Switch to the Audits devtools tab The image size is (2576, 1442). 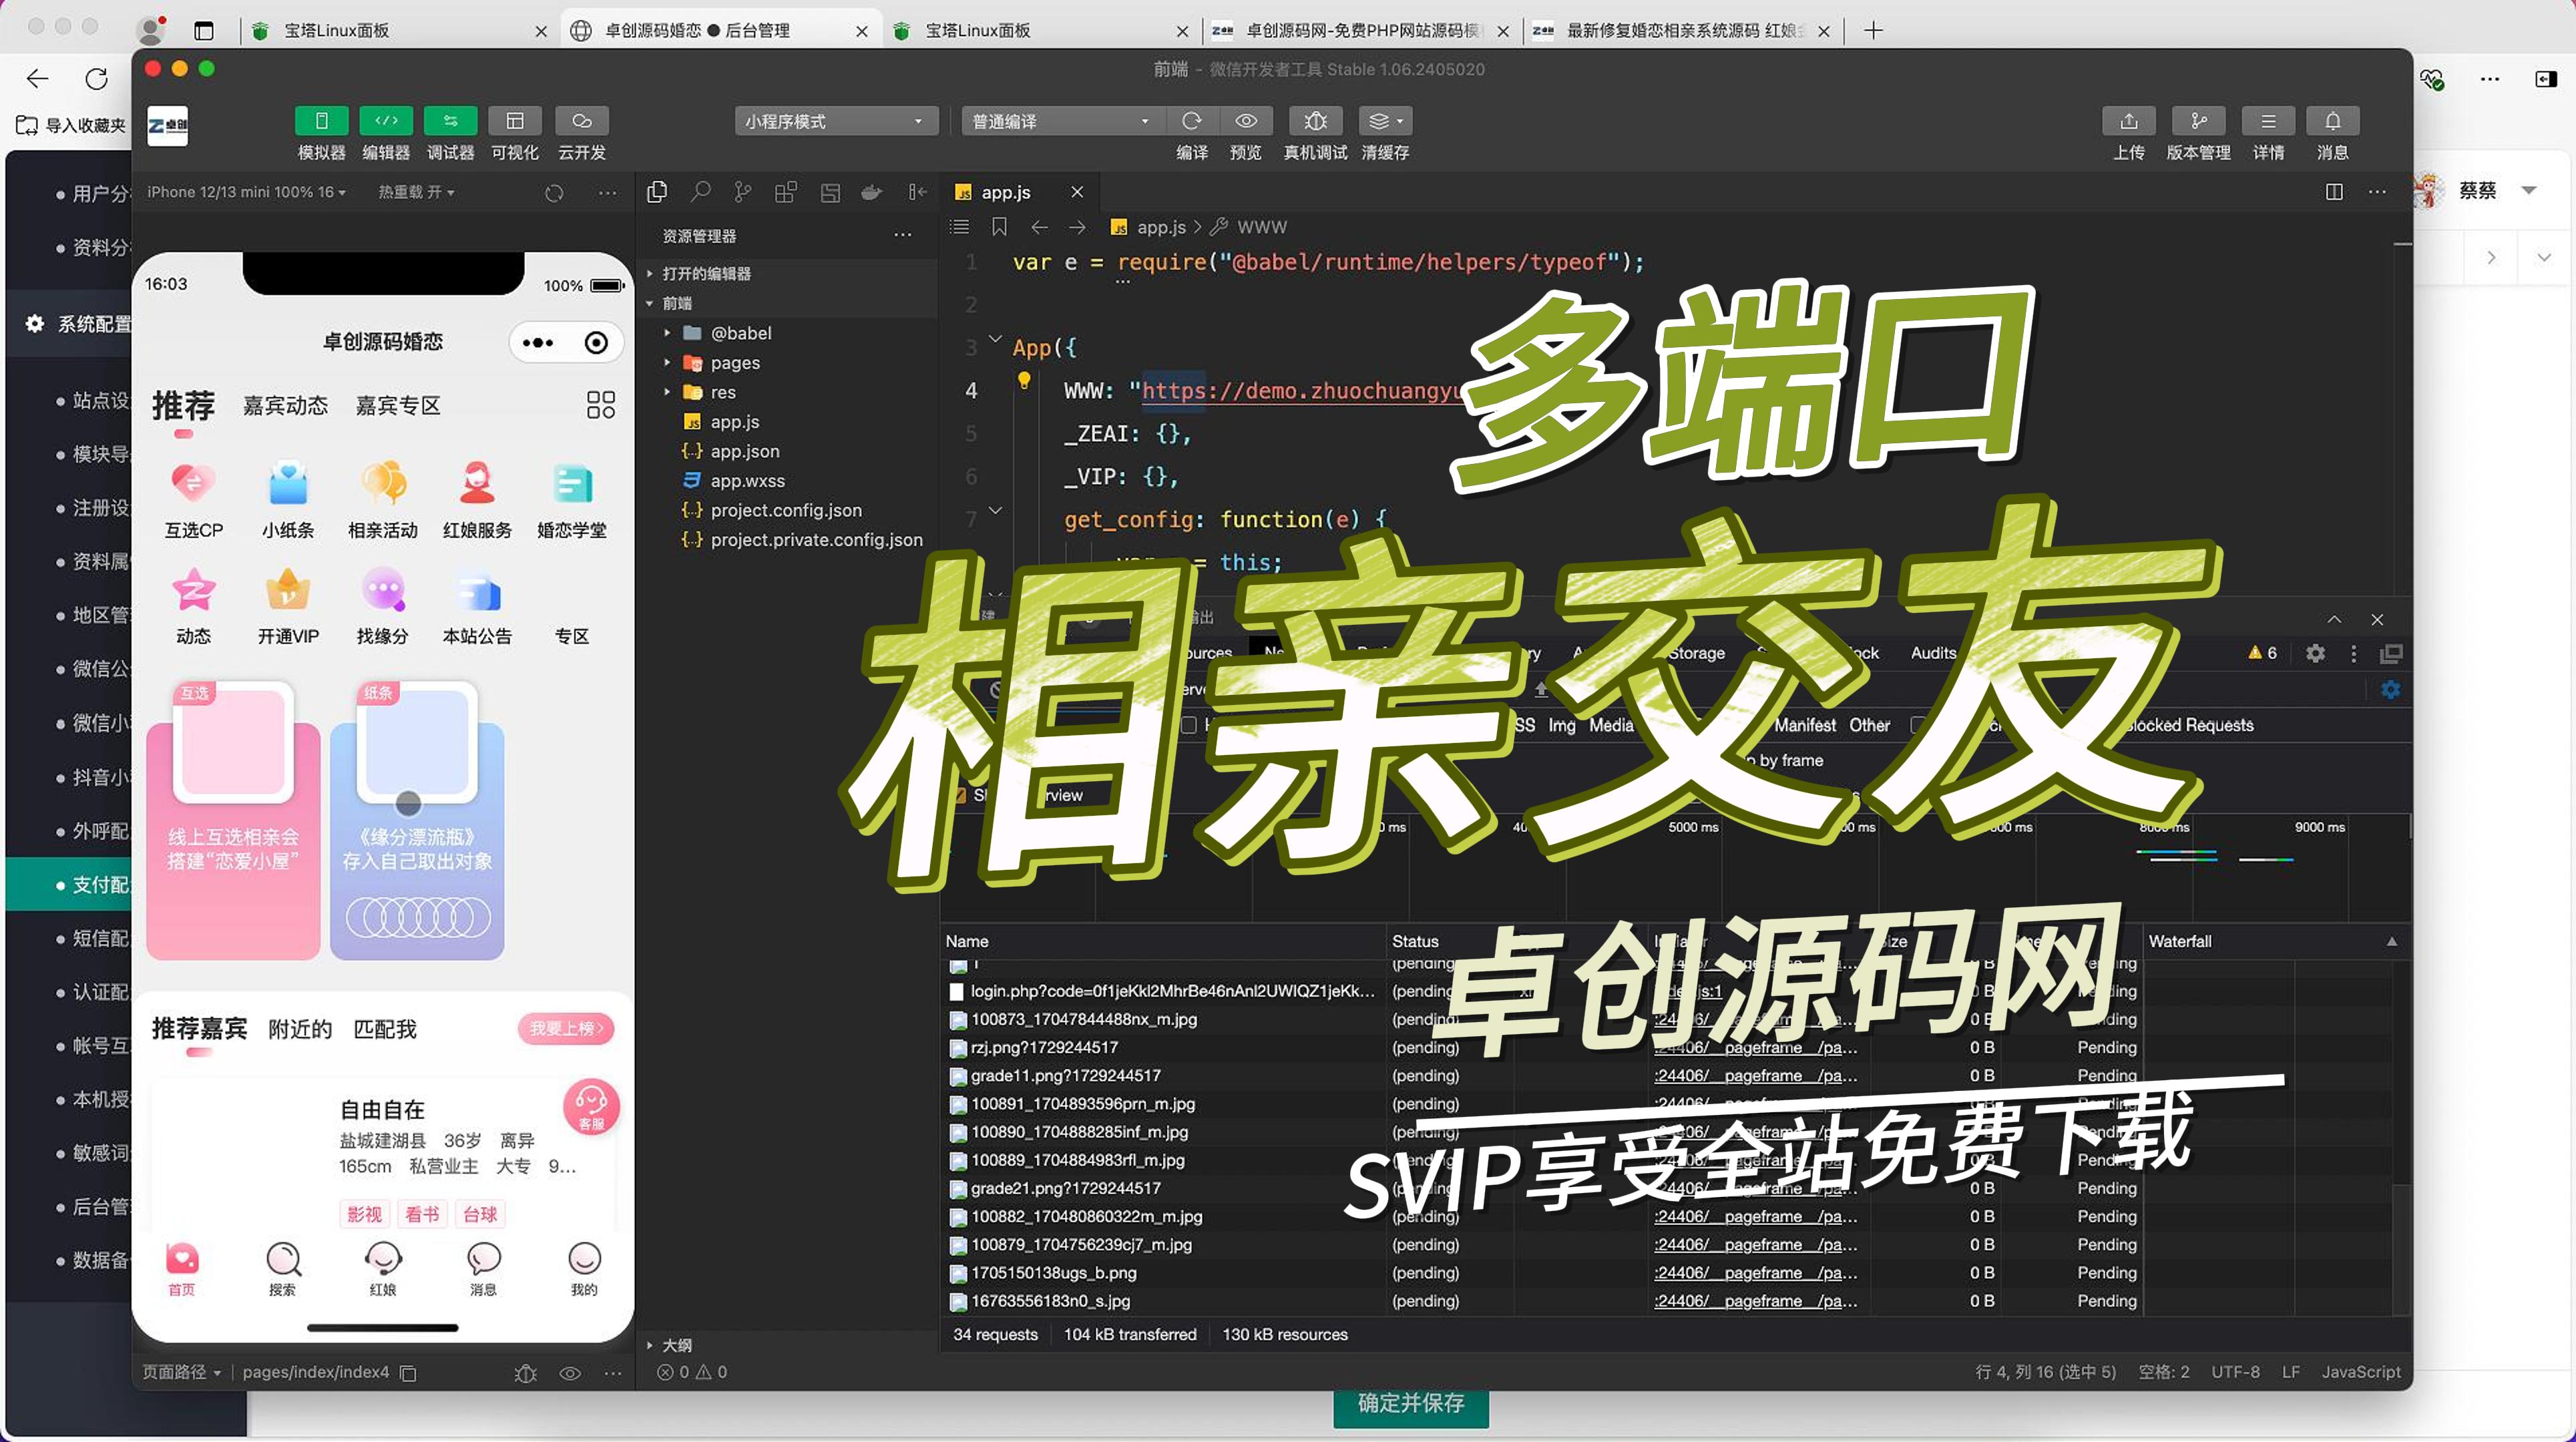click(x=1933, y=653)
